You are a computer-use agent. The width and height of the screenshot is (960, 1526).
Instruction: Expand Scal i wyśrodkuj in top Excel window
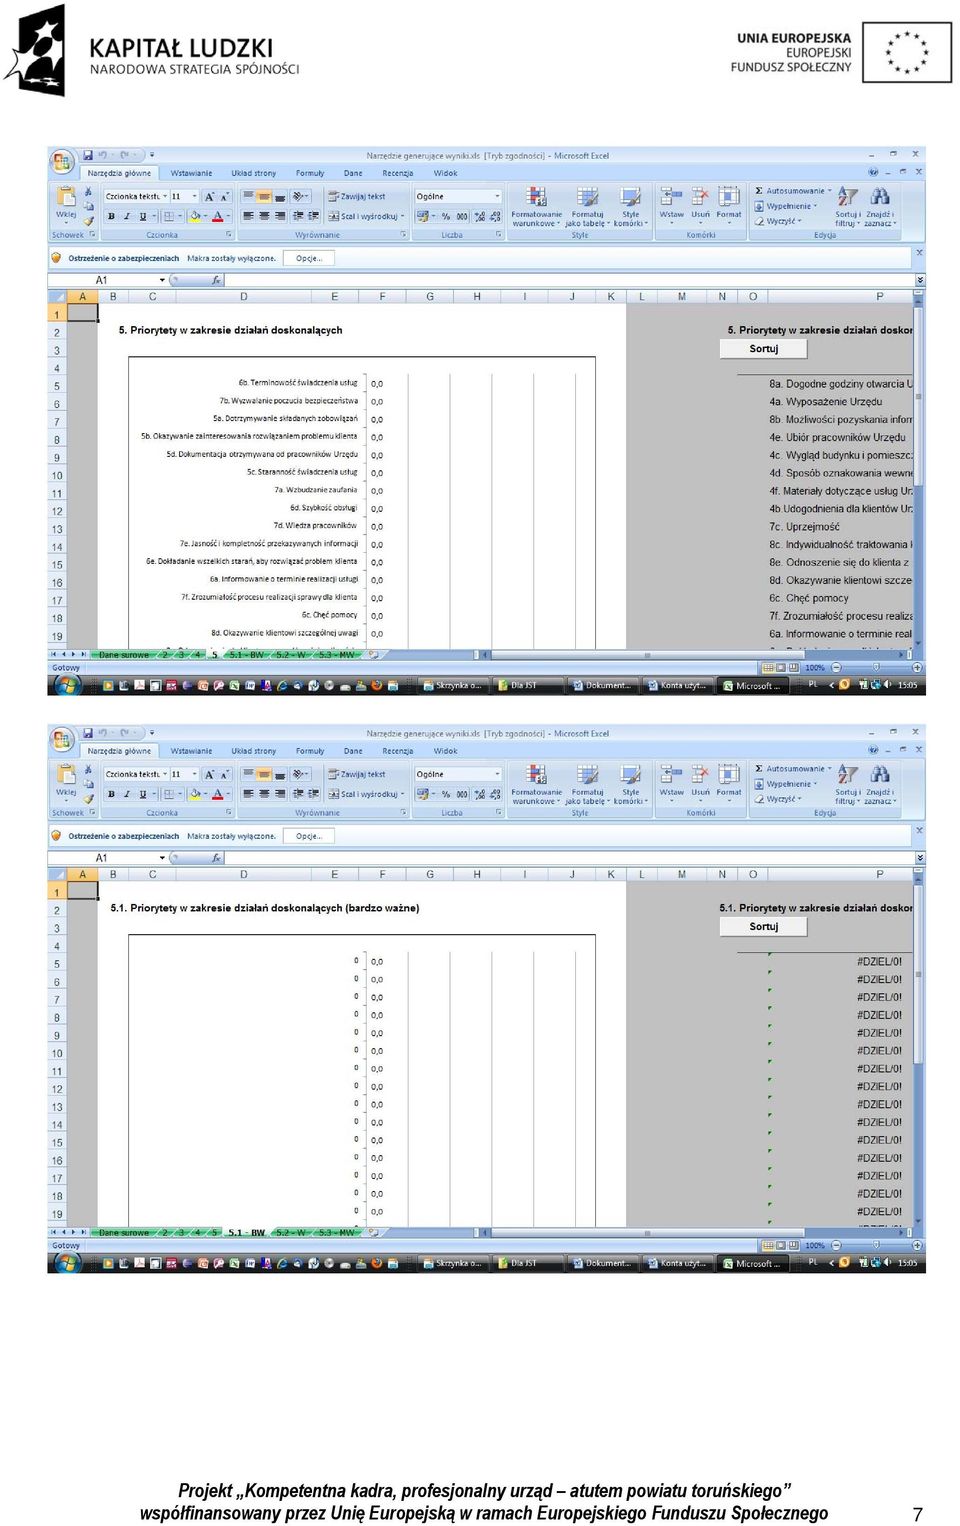(x=402, y=216)
